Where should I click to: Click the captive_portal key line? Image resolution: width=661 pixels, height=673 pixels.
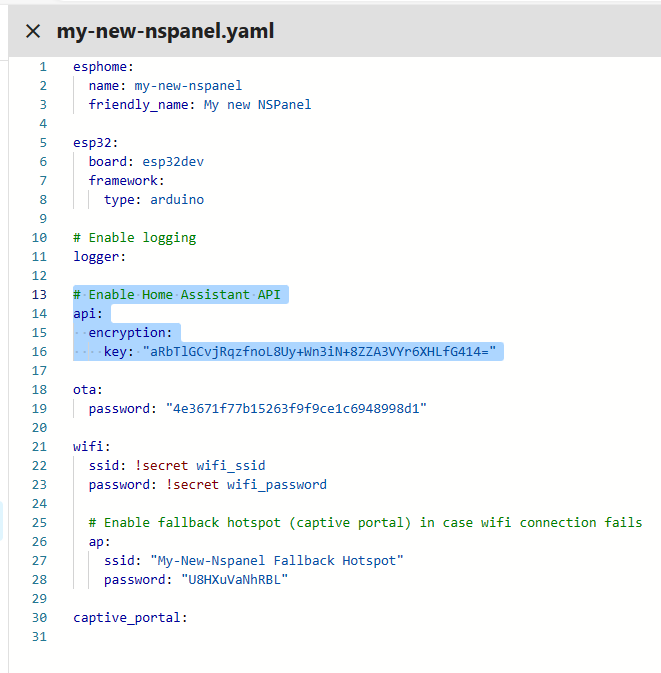[x=130, y=618]
